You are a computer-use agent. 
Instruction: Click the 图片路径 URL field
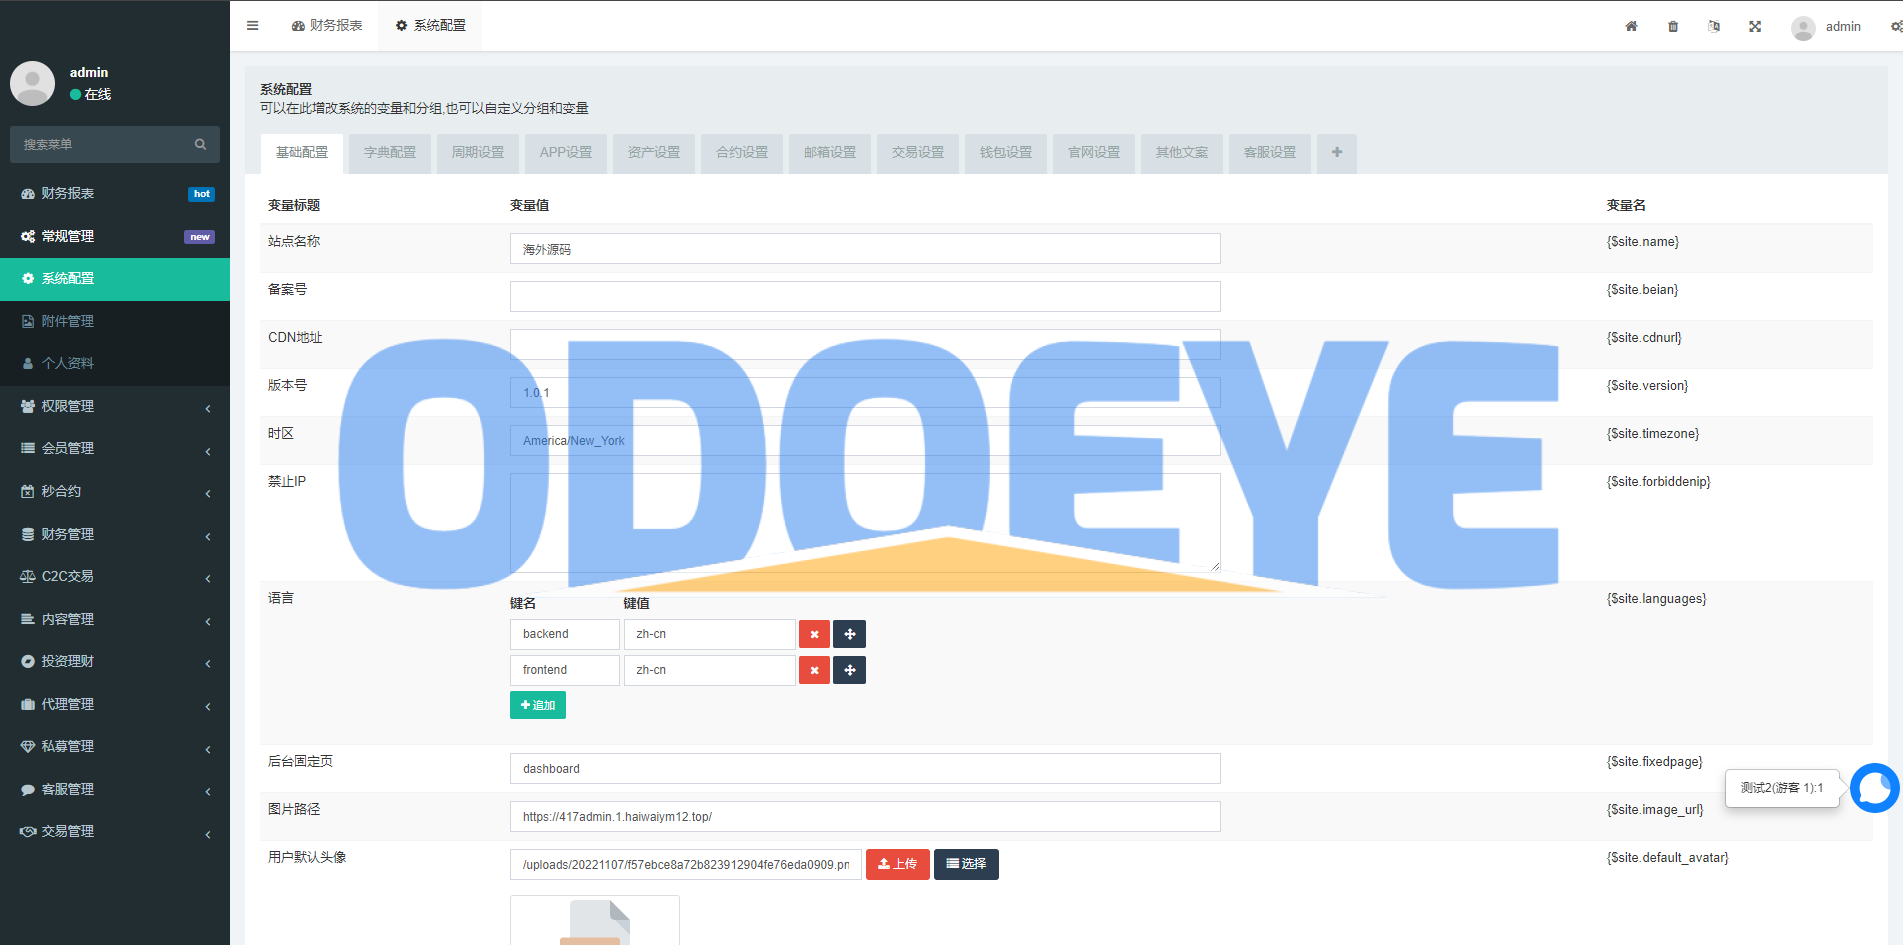pos(865,817)
